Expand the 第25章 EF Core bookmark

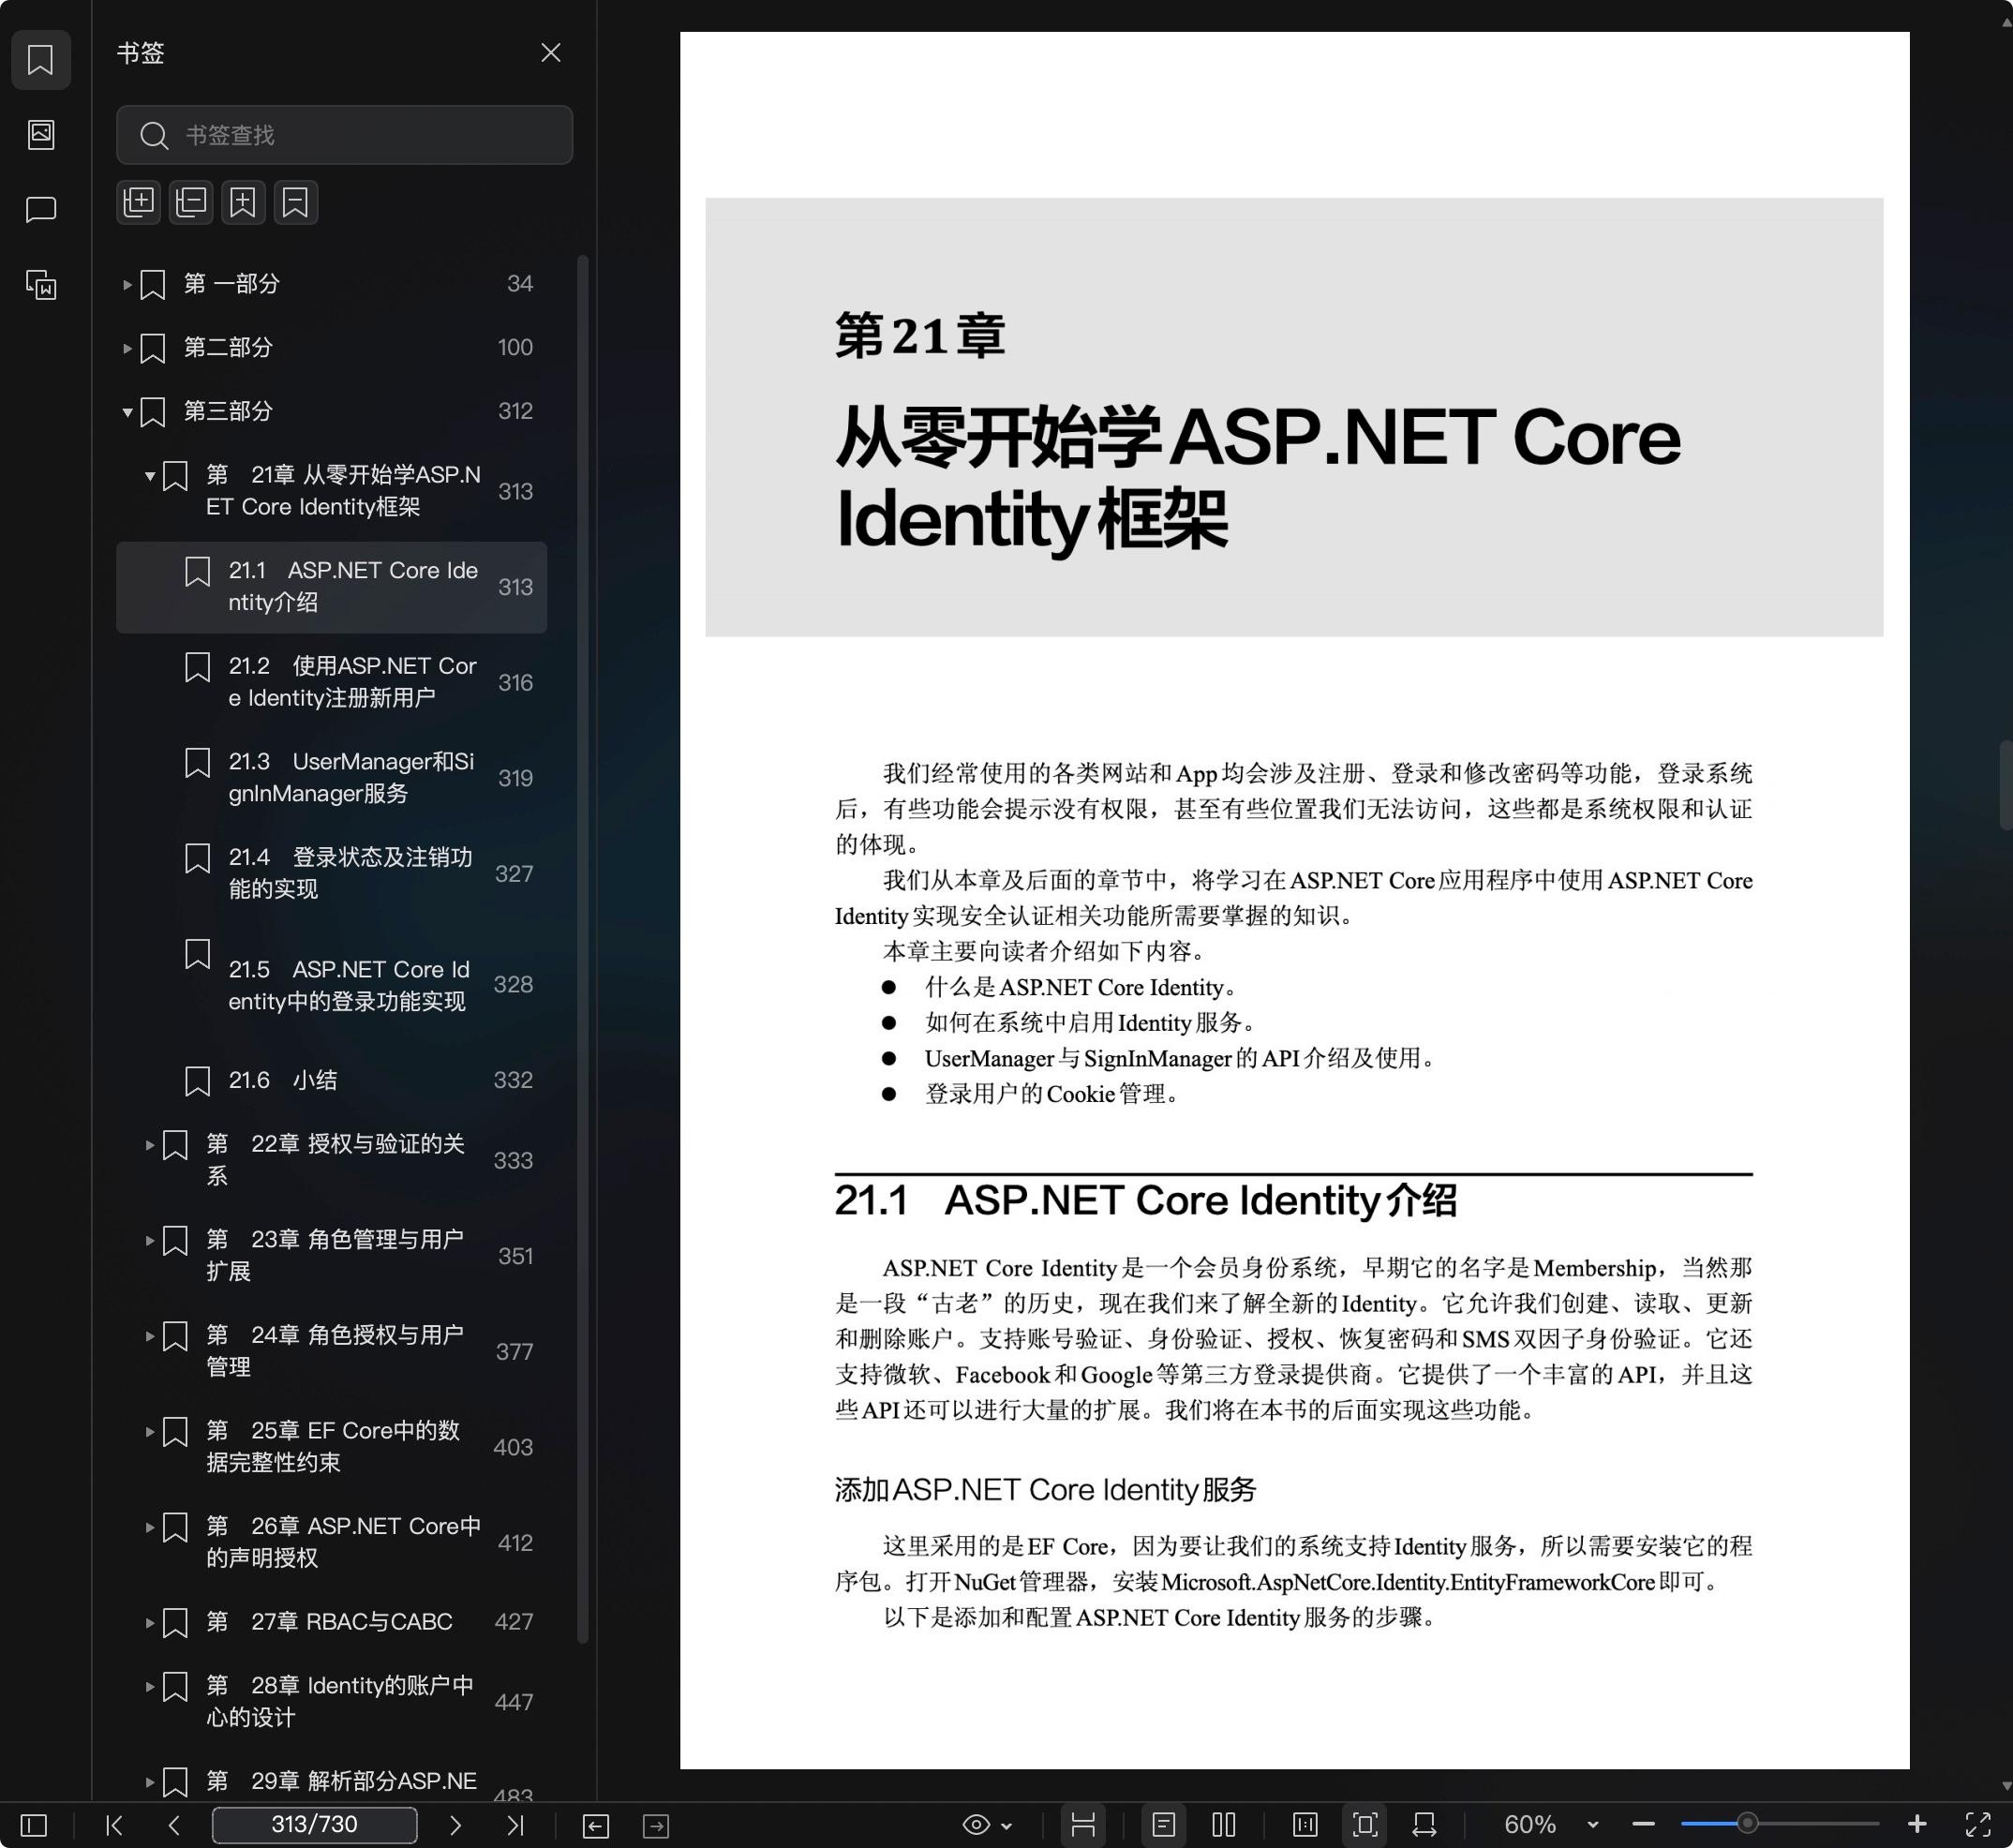coord(149,1431)
